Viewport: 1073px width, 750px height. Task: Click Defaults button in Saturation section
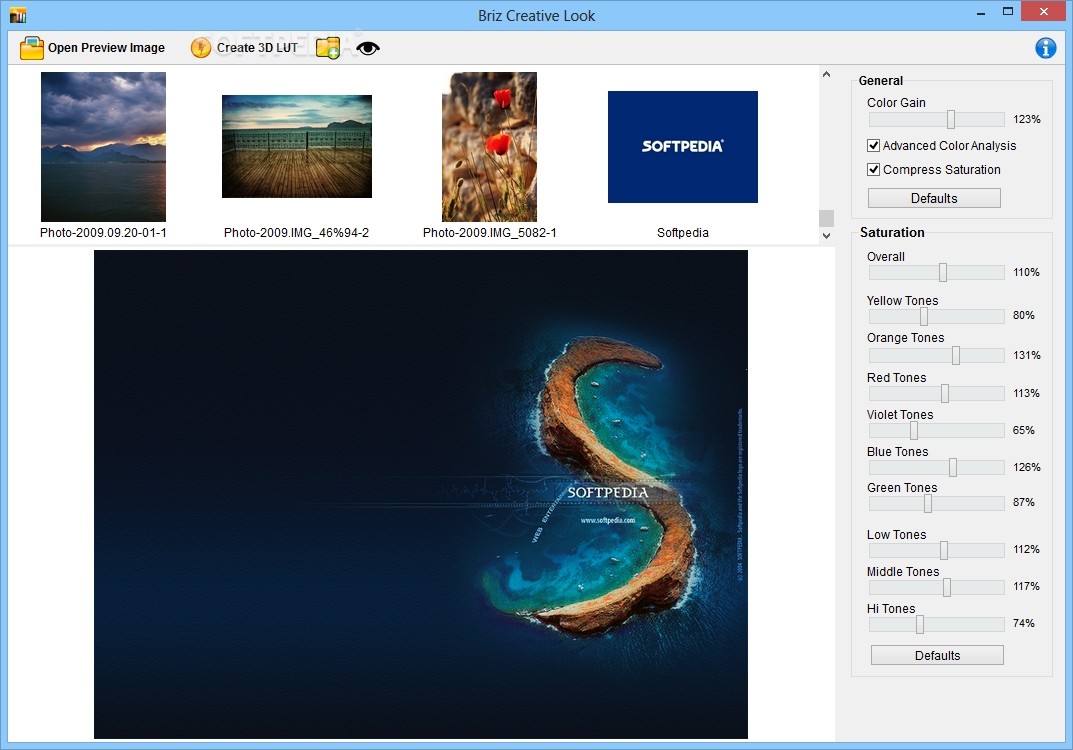pos(937,655)
